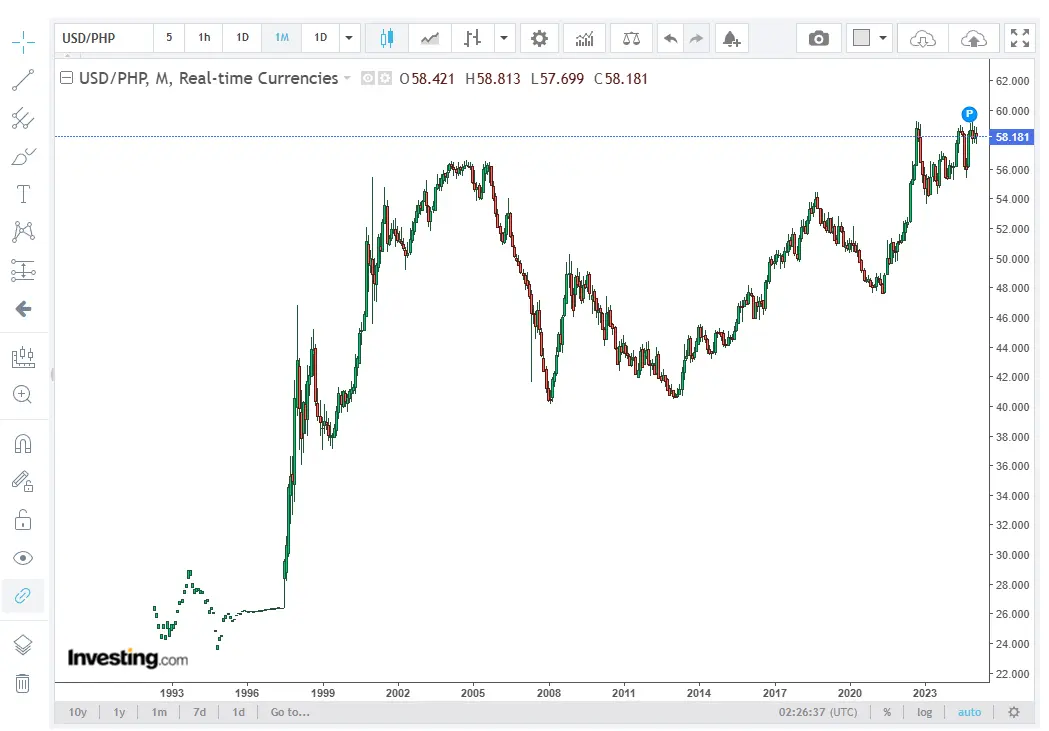Click the USD/PHP symbol input field
The height and width of the screenshot is (731, 1049).
coord(104,38)
